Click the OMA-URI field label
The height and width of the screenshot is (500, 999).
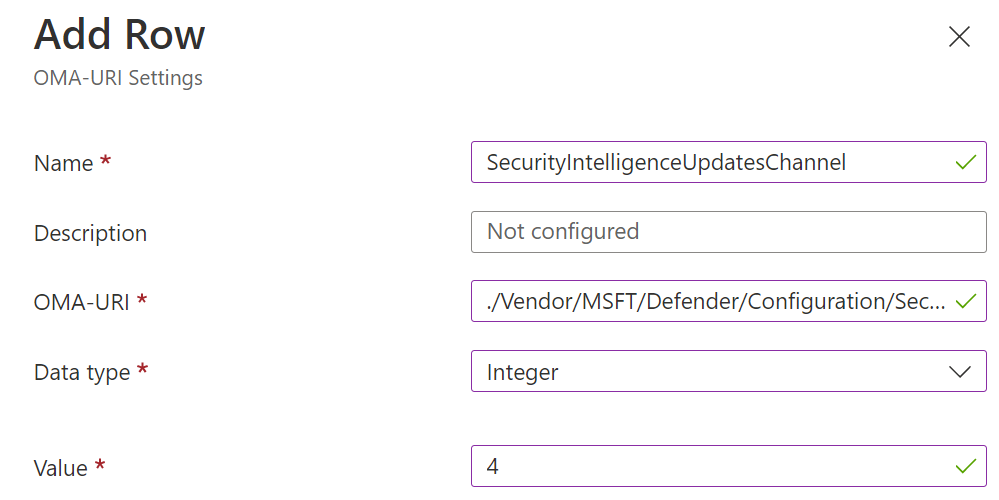click(82, 302)
